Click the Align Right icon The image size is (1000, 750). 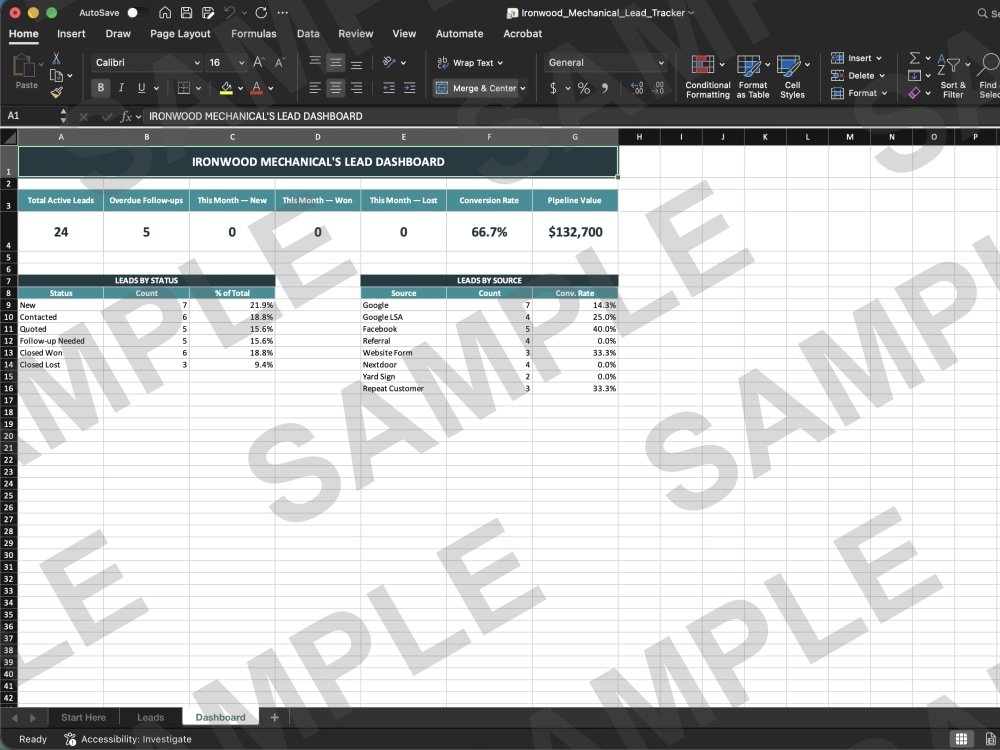[357, 88]
